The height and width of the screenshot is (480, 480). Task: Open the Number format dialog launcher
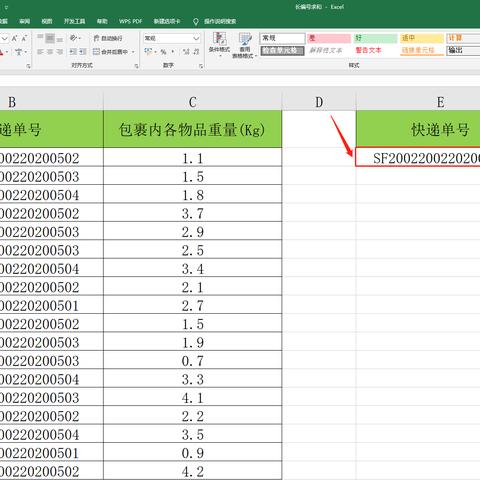[201, 66]
